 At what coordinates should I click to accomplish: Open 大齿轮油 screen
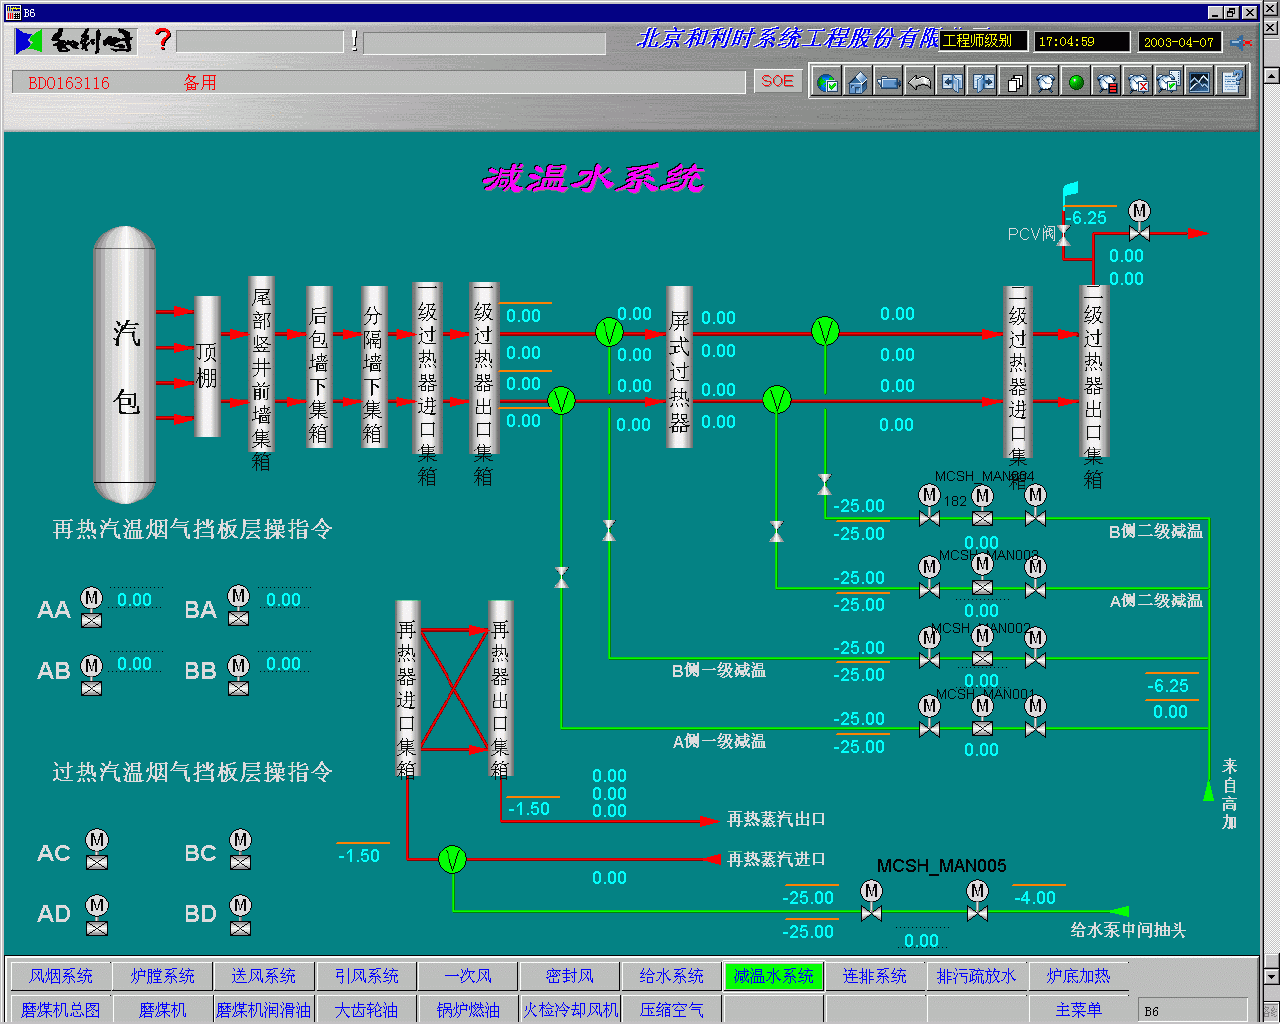[x=366, y=1010]
